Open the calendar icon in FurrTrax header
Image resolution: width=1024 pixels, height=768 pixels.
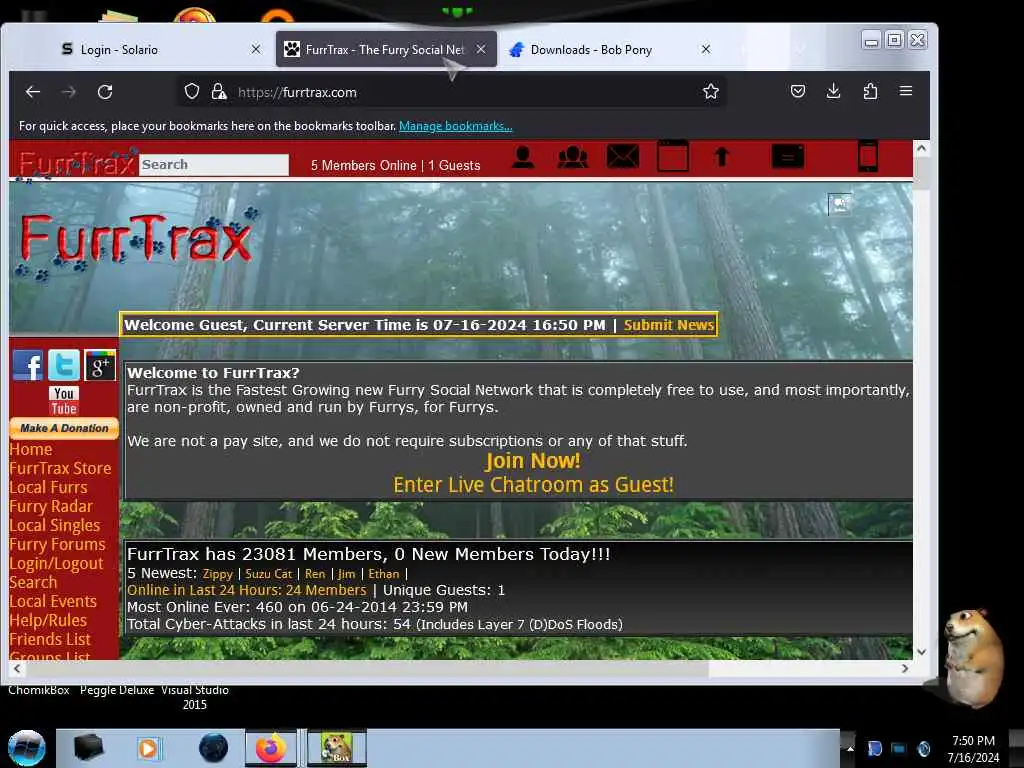[673, 156]
